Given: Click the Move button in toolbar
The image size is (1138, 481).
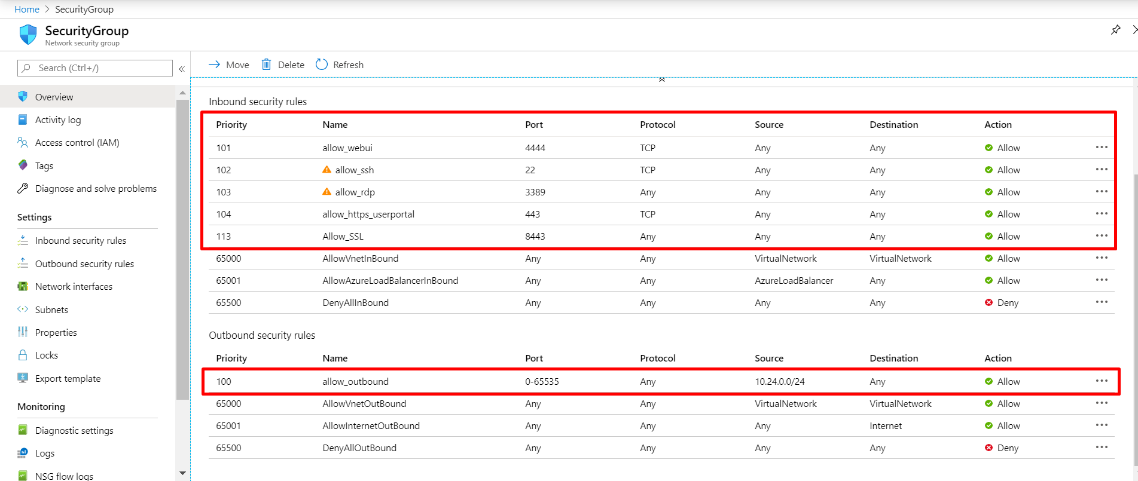Looking at the screenshot, I should point(229,64).
